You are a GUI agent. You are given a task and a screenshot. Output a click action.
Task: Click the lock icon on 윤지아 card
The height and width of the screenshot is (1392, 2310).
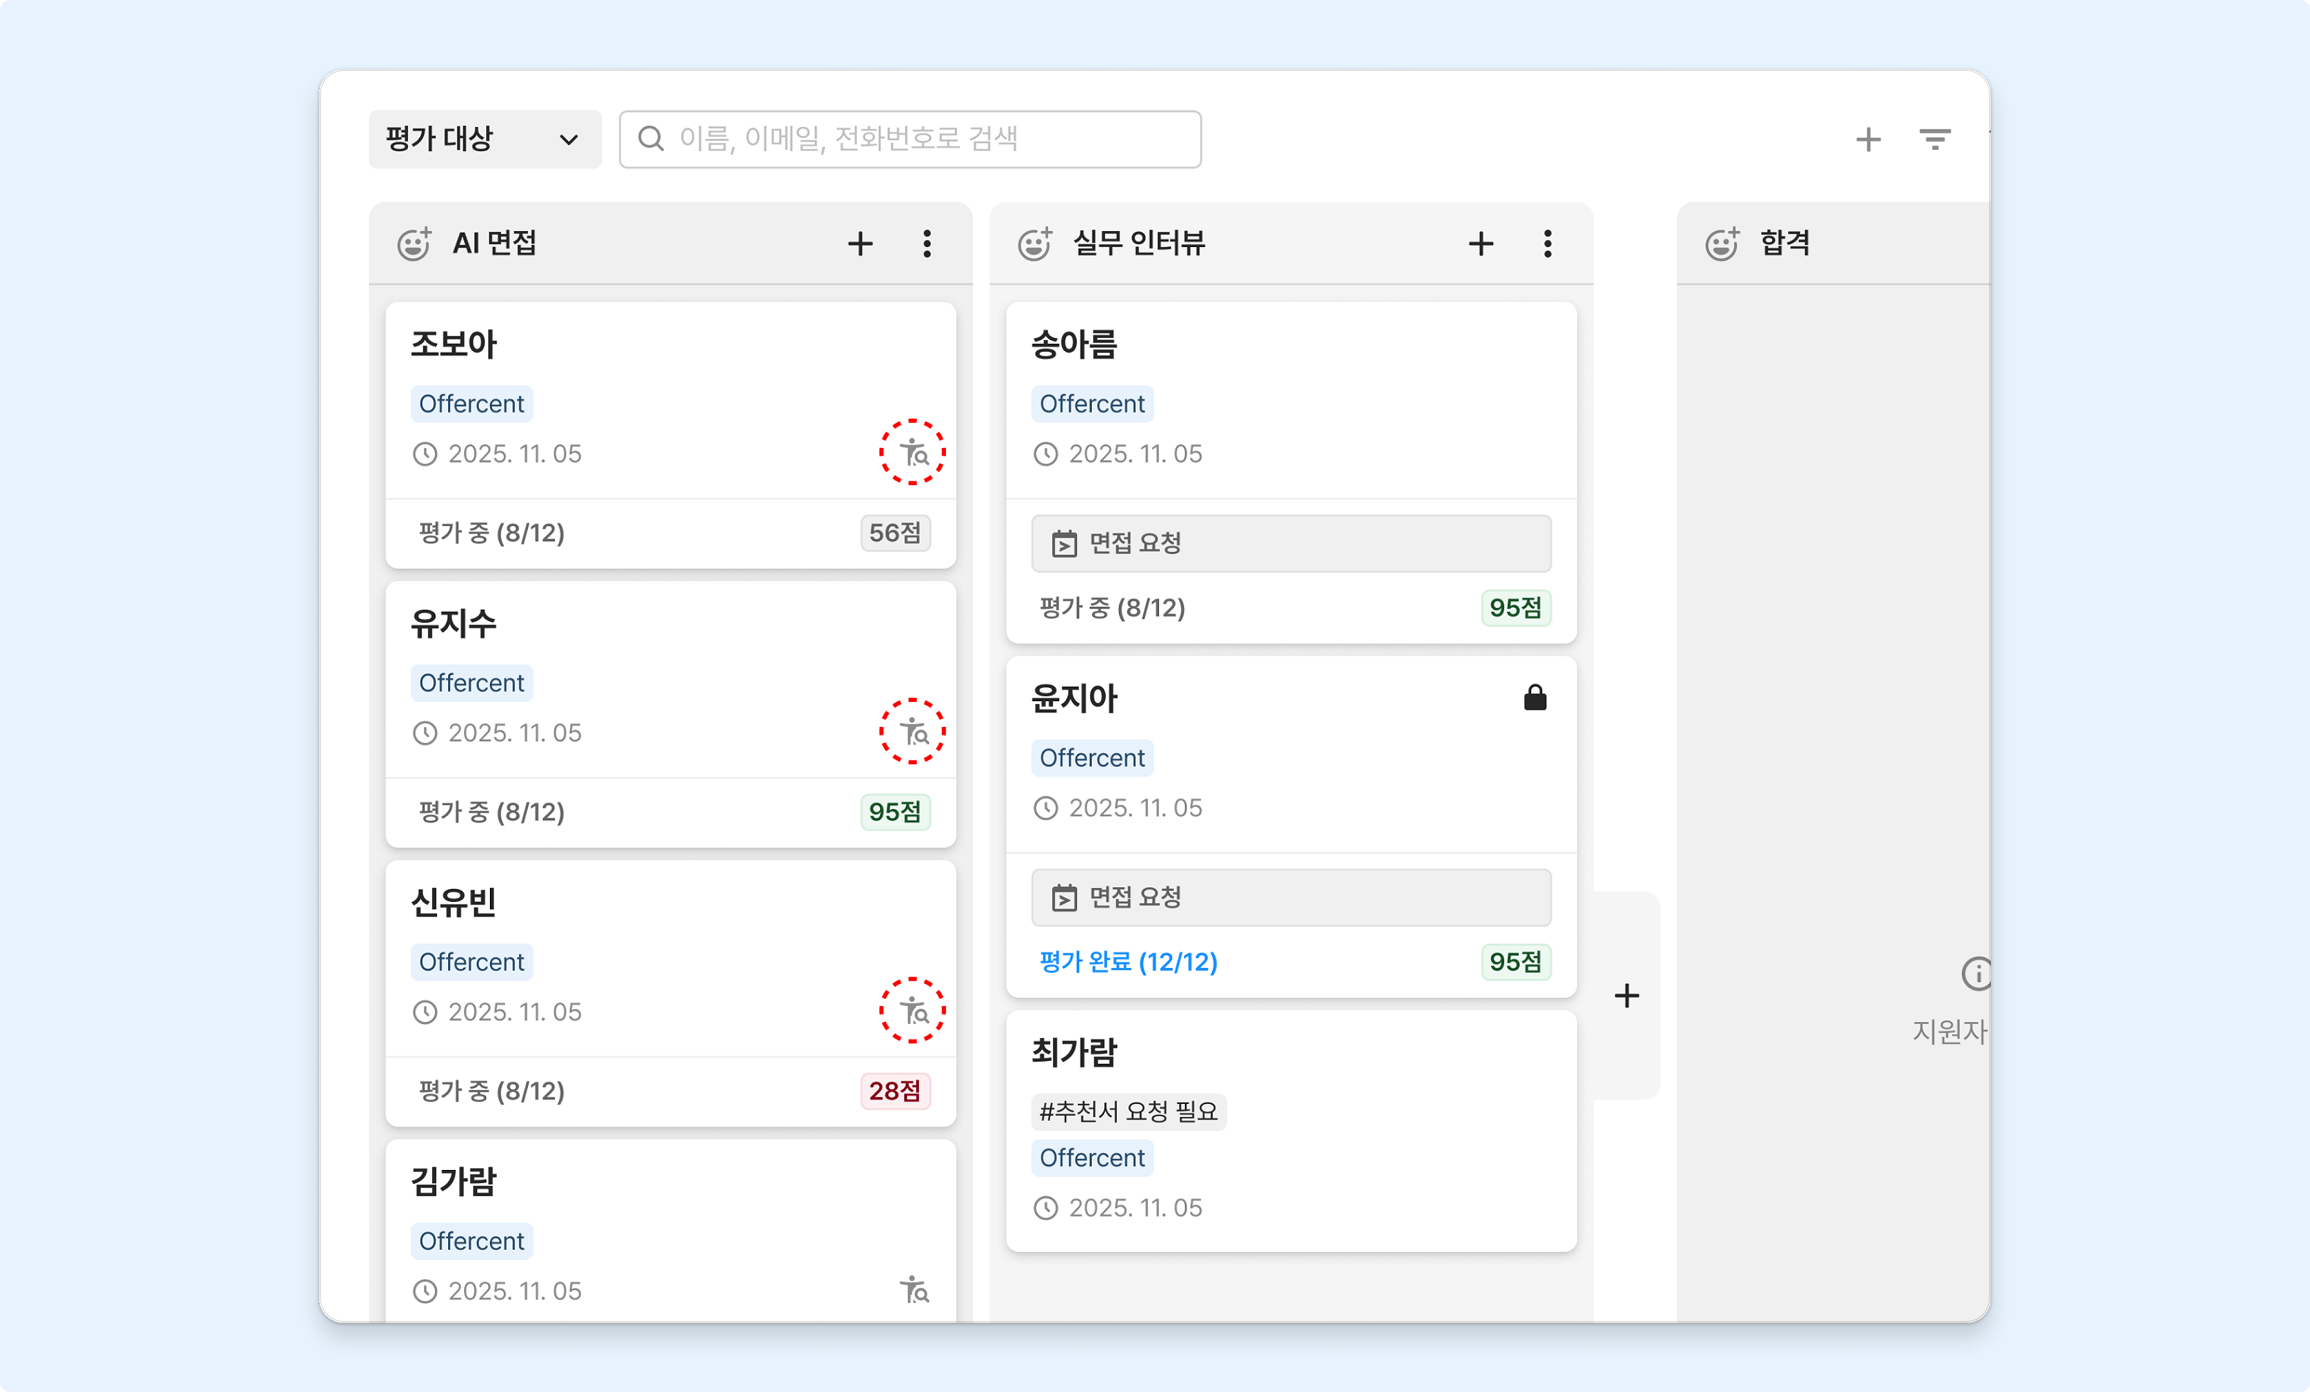[1535, 697]
